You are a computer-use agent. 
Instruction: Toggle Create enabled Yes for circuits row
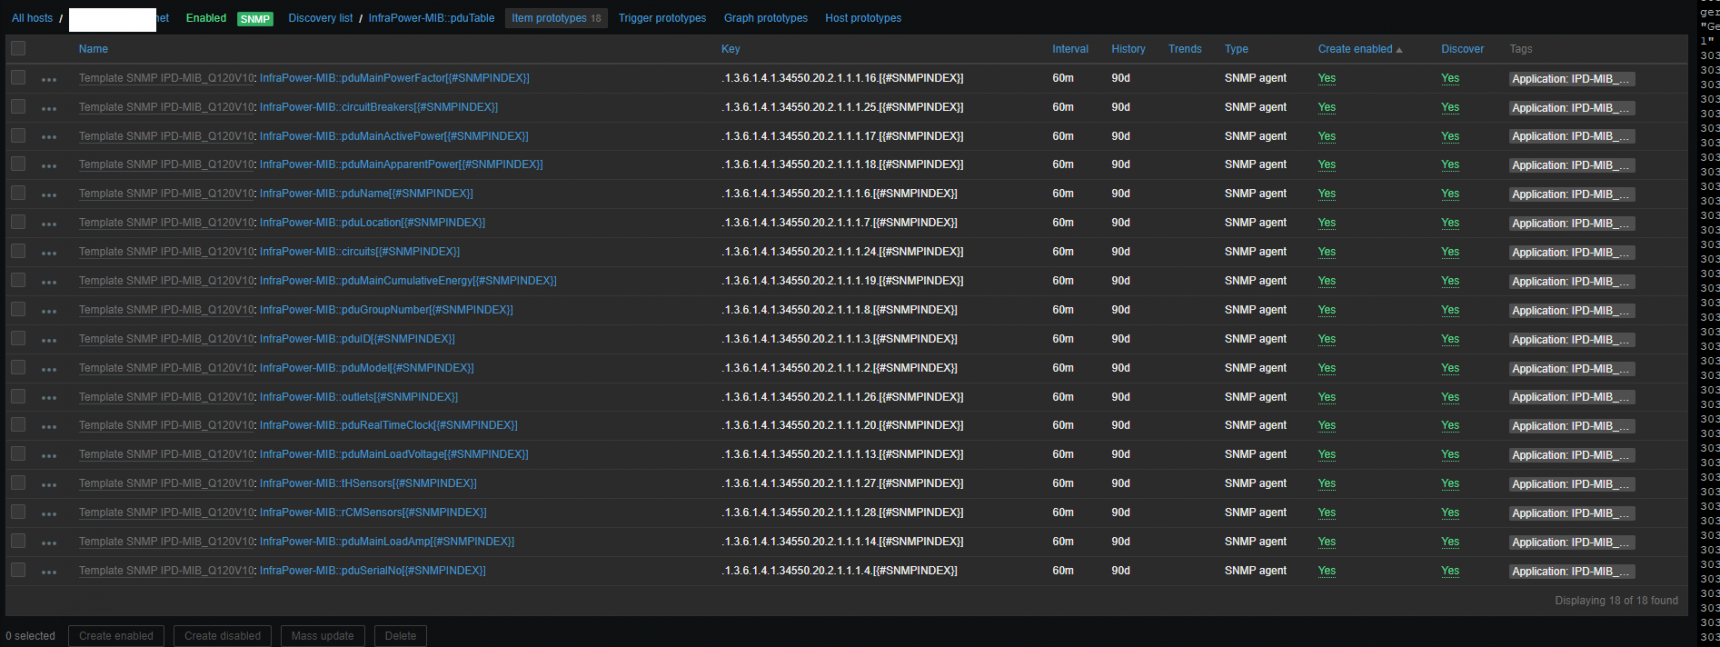[1326, 252]
